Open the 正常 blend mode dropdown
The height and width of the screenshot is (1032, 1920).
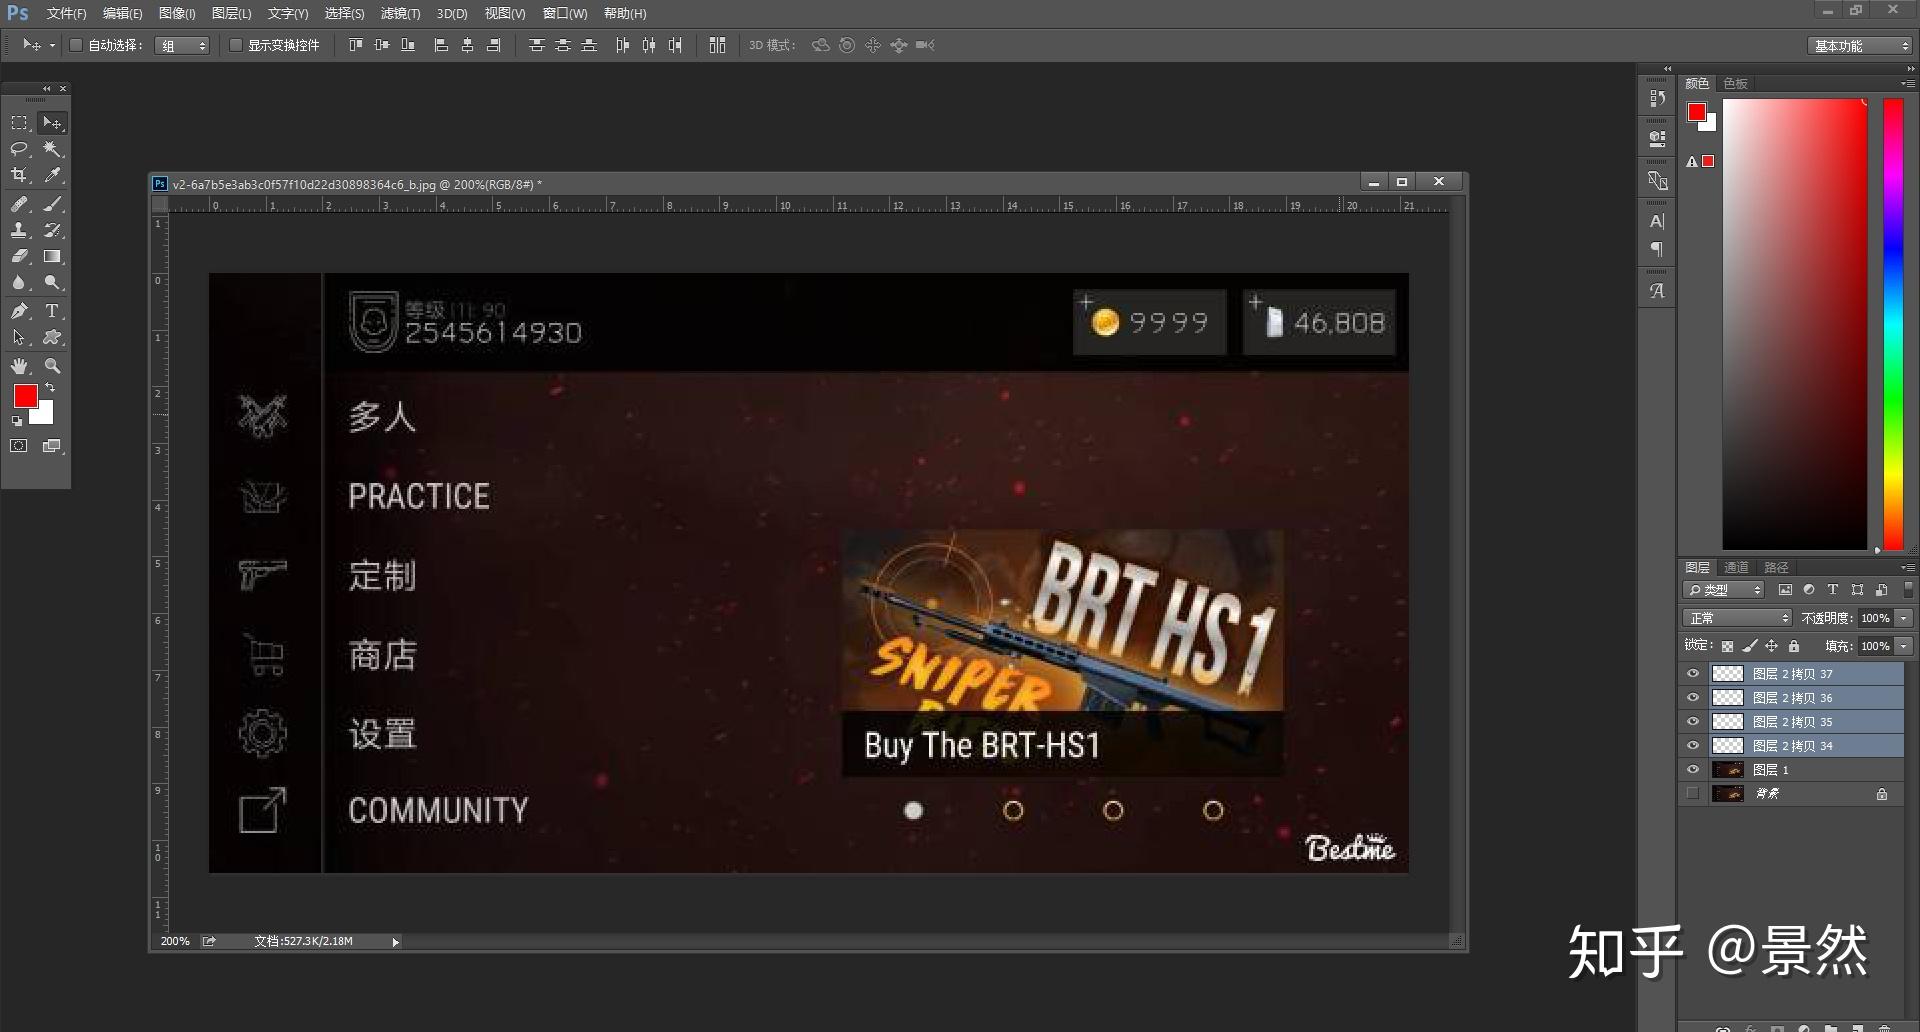[x=1737, y=618]
